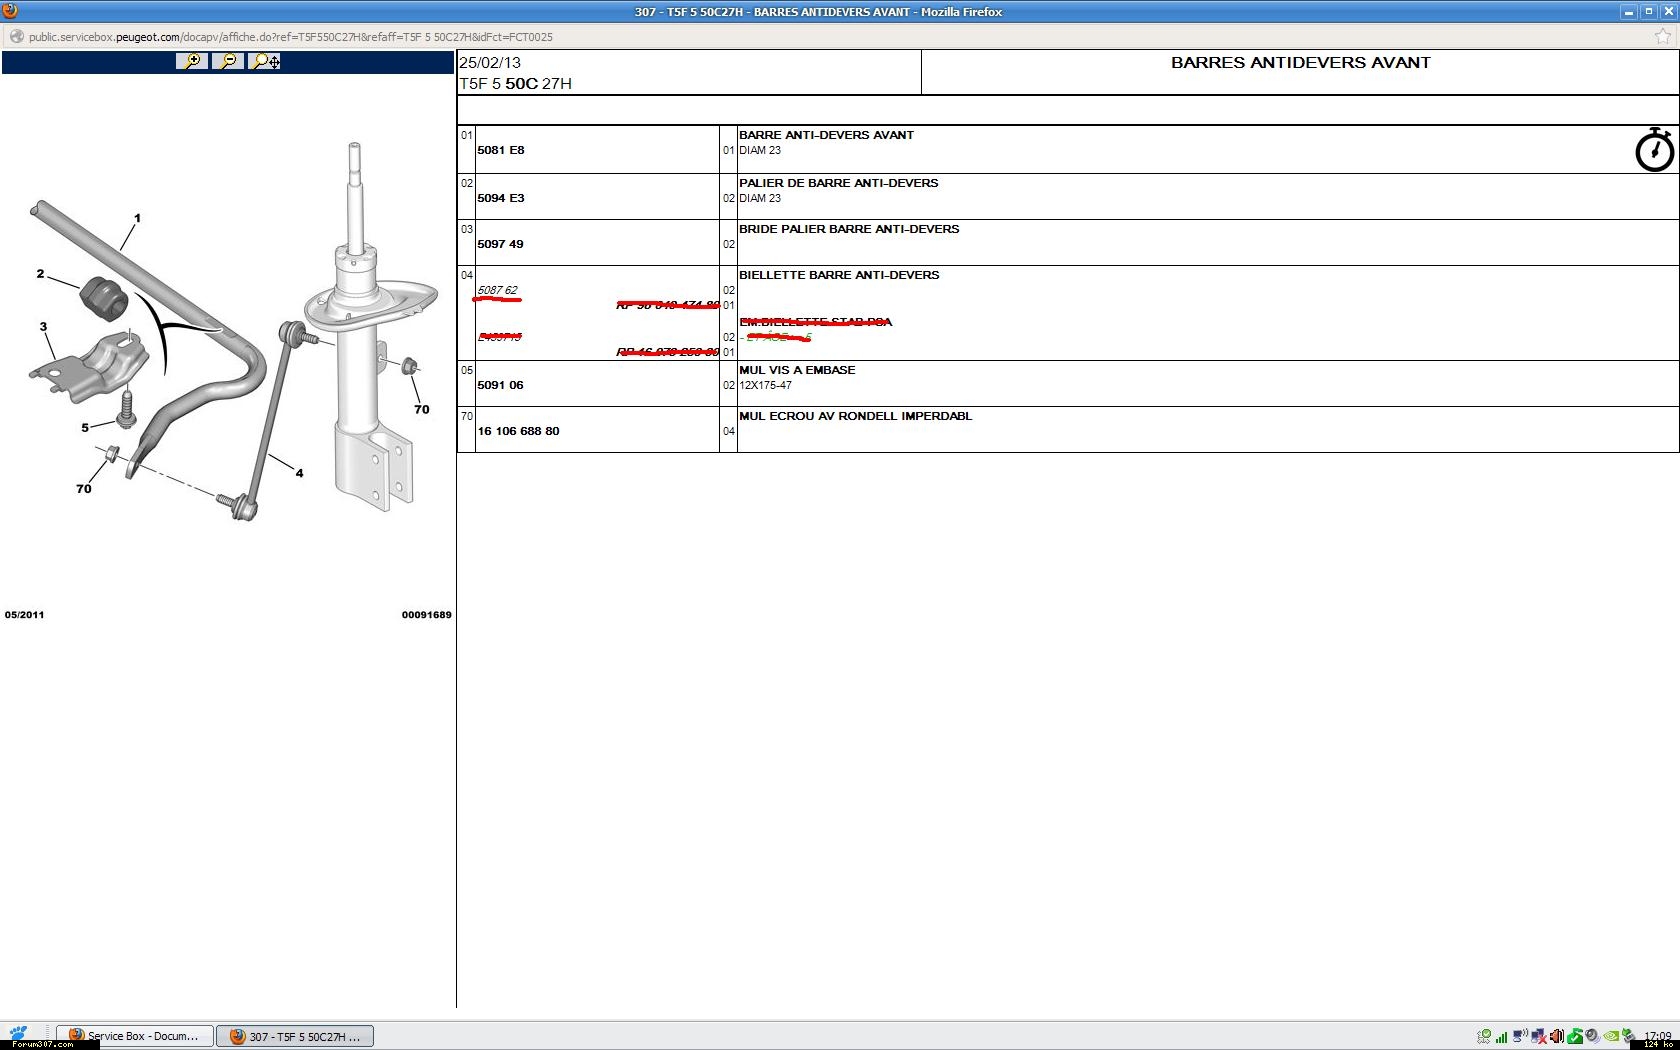Switch to 307 - T5F 5 50C27H taskbar window
The height and width of the screenshot is (1050, 1680).
point(295,1036)
